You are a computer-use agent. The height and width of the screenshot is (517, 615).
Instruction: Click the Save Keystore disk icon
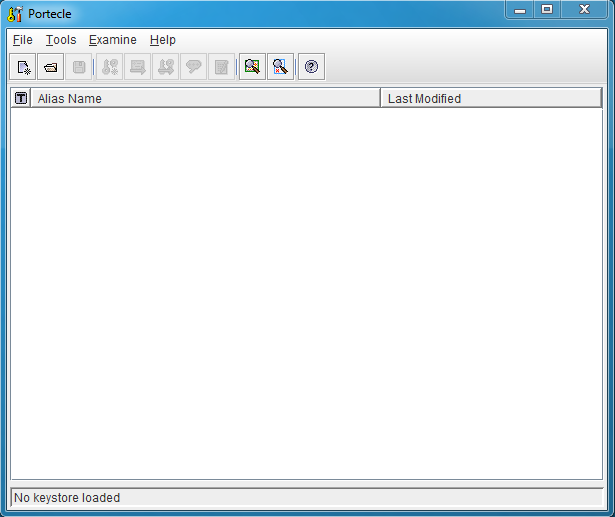click(79, 67)
